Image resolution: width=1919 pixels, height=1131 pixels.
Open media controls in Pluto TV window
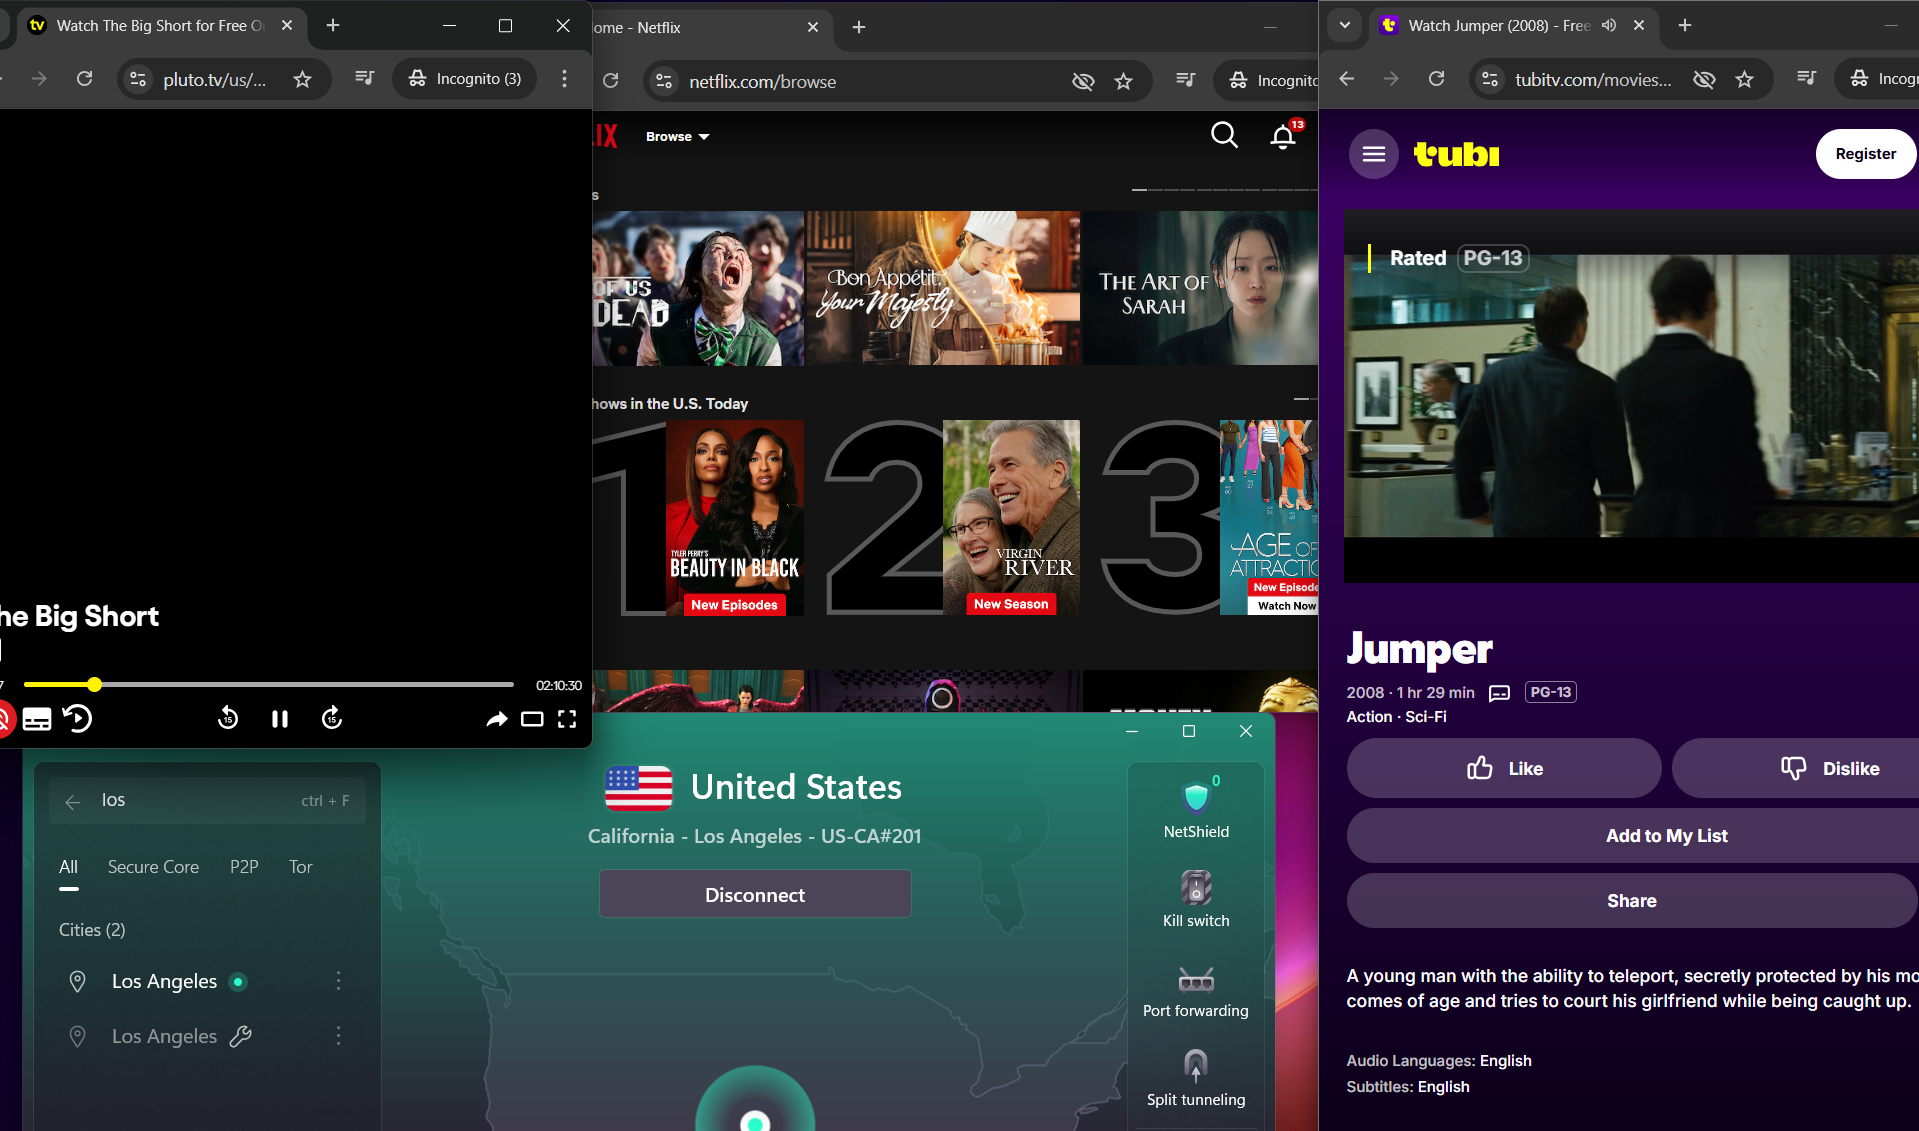click(365, 79)
